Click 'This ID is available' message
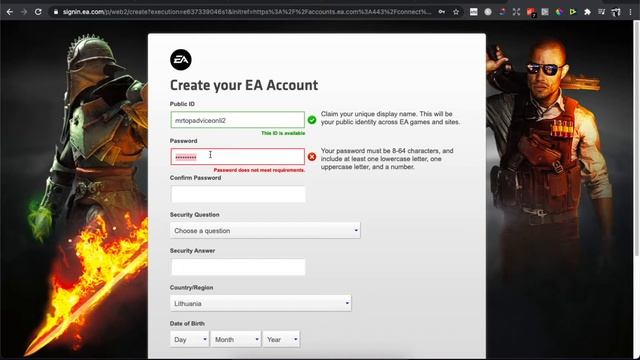 click(x=283, y=133)
